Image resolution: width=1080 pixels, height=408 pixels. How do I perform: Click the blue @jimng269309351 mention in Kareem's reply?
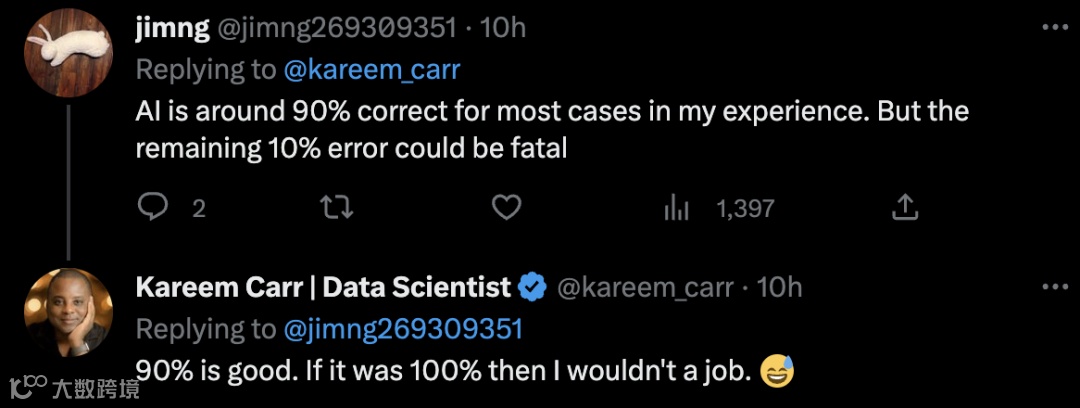(x=404, y=329)
